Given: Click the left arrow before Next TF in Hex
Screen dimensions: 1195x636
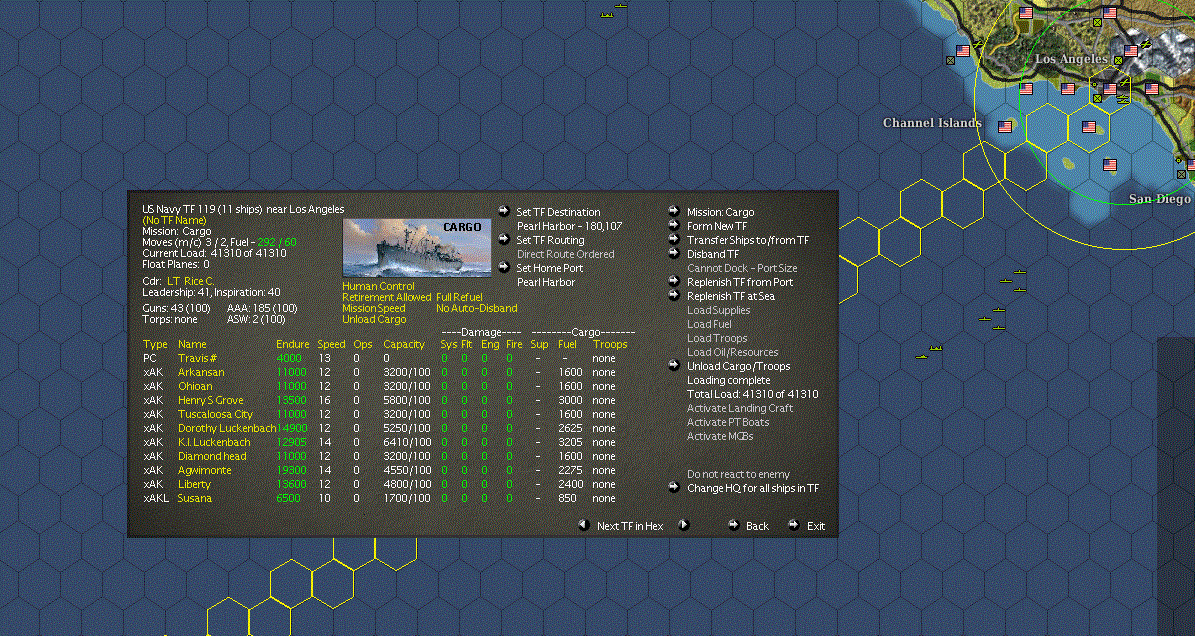Looking at the screenshot, I should coord(584,525).
